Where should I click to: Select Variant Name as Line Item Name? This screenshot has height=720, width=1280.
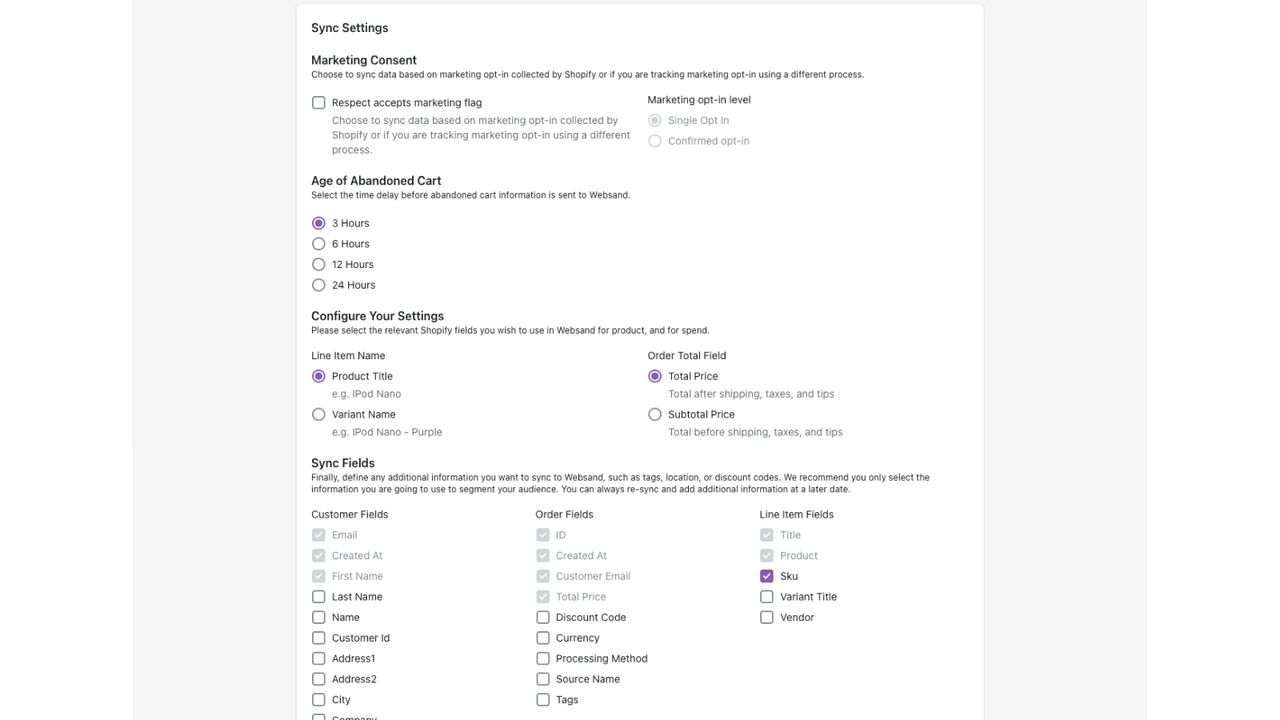click(x=318, y=414)
